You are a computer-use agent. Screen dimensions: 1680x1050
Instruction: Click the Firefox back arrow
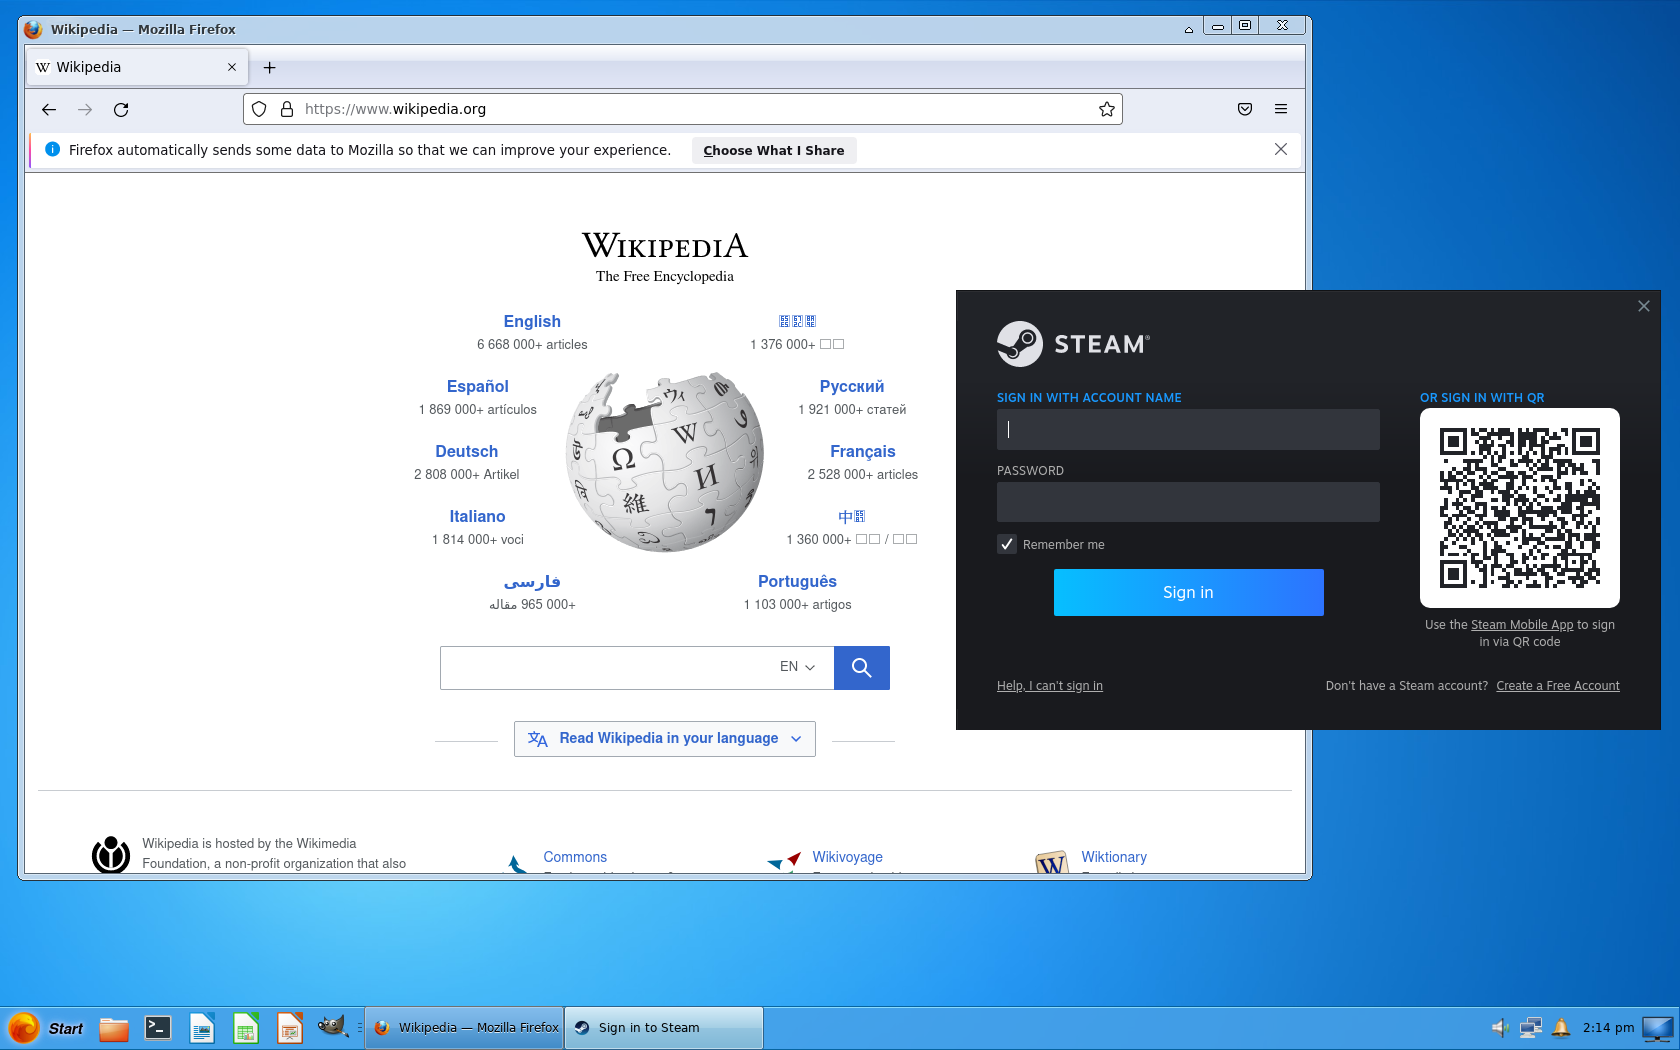click(x=49, y=110)
